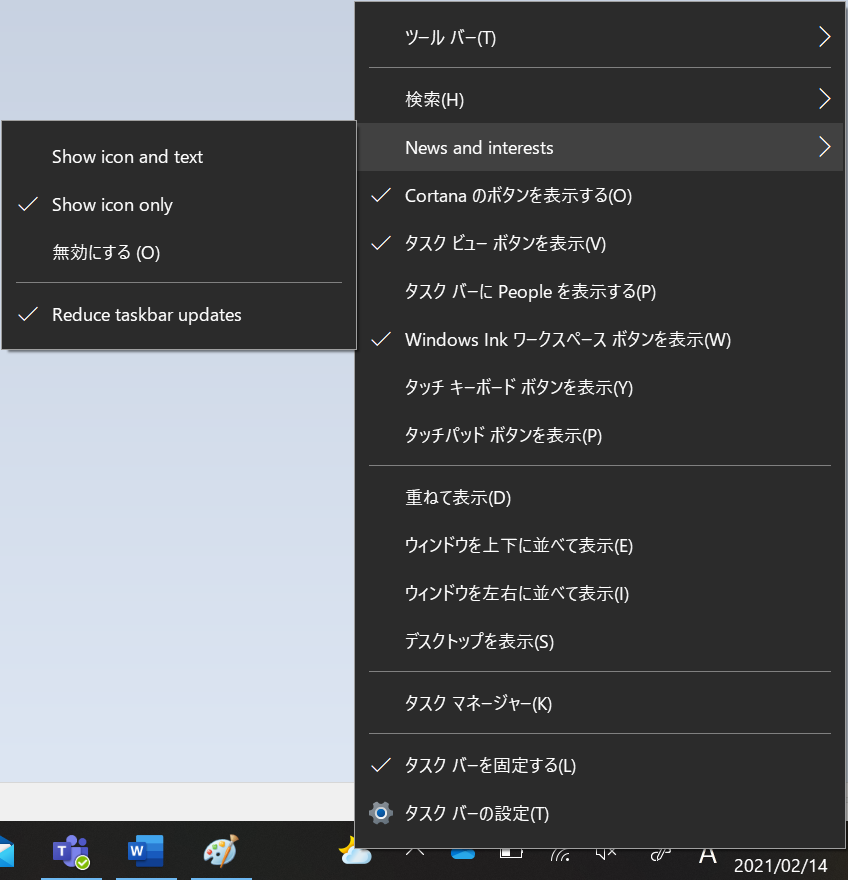Choose ウィンドウを上下に並べて表示(E)
Screen dimensions: 848x880
(600, 546)
